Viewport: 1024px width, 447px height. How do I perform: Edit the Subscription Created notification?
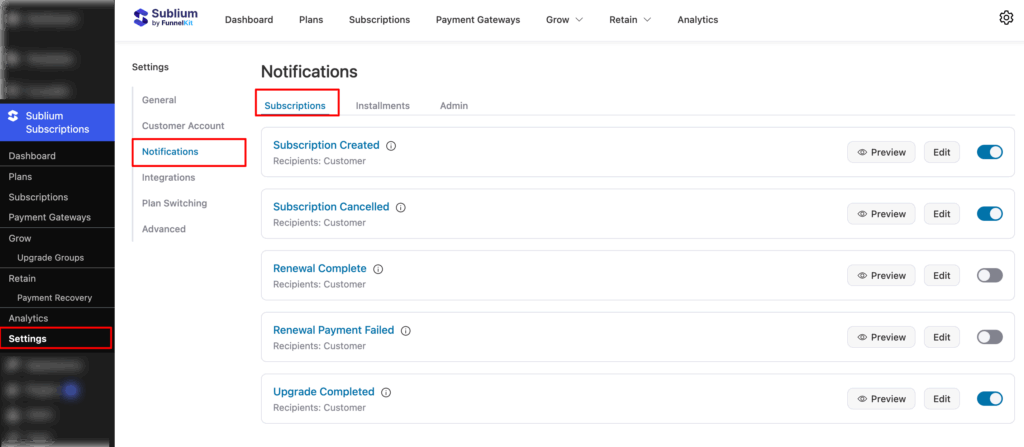click(942, 152)
